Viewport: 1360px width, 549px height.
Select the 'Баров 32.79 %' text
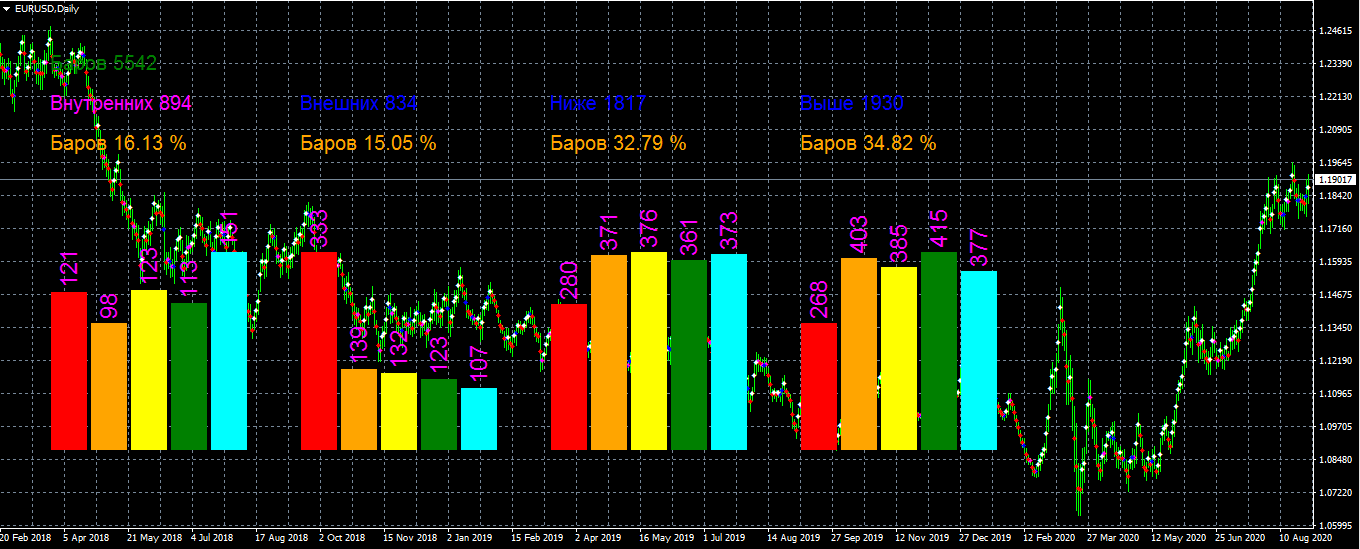(619, 143)
